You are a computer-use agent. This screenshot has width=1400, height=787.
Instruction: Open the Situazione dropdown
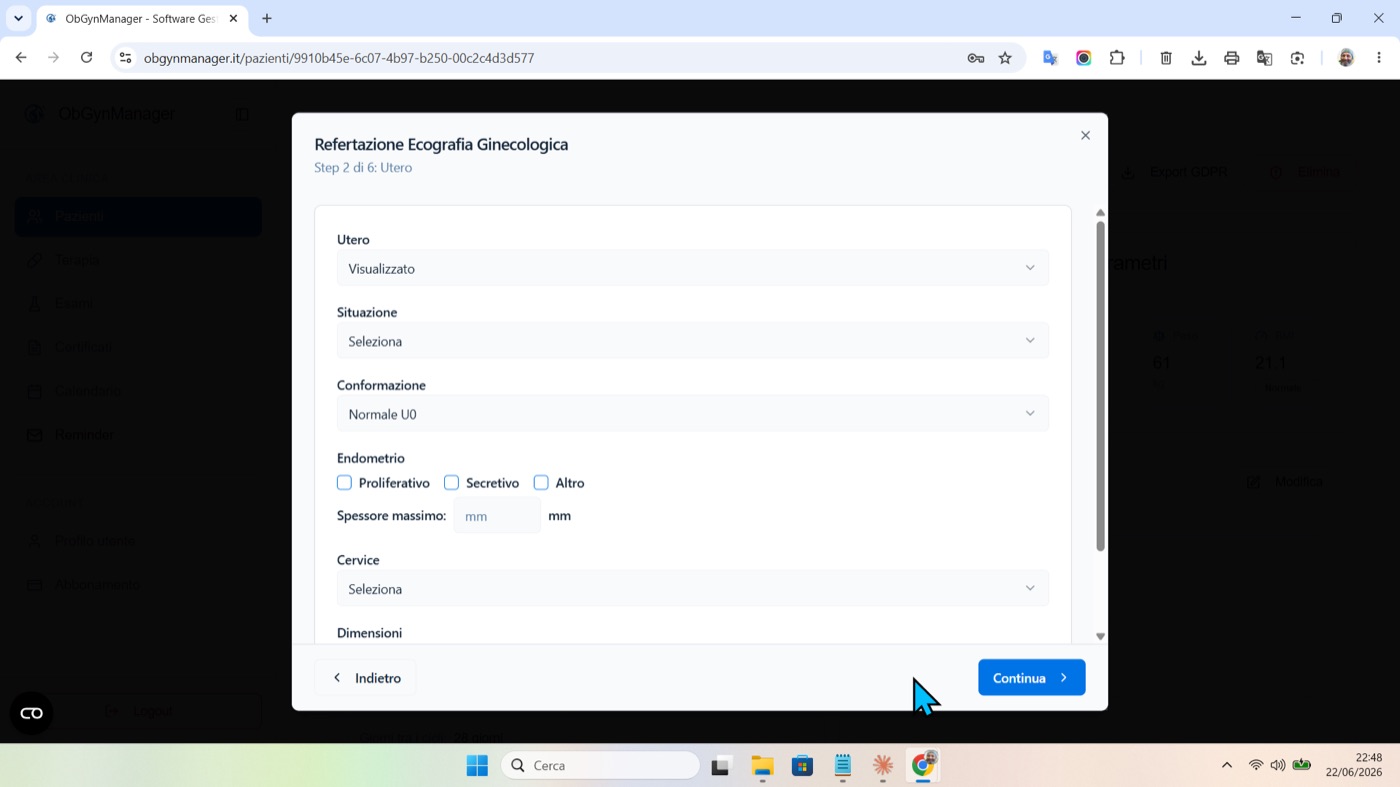point(692,341)
